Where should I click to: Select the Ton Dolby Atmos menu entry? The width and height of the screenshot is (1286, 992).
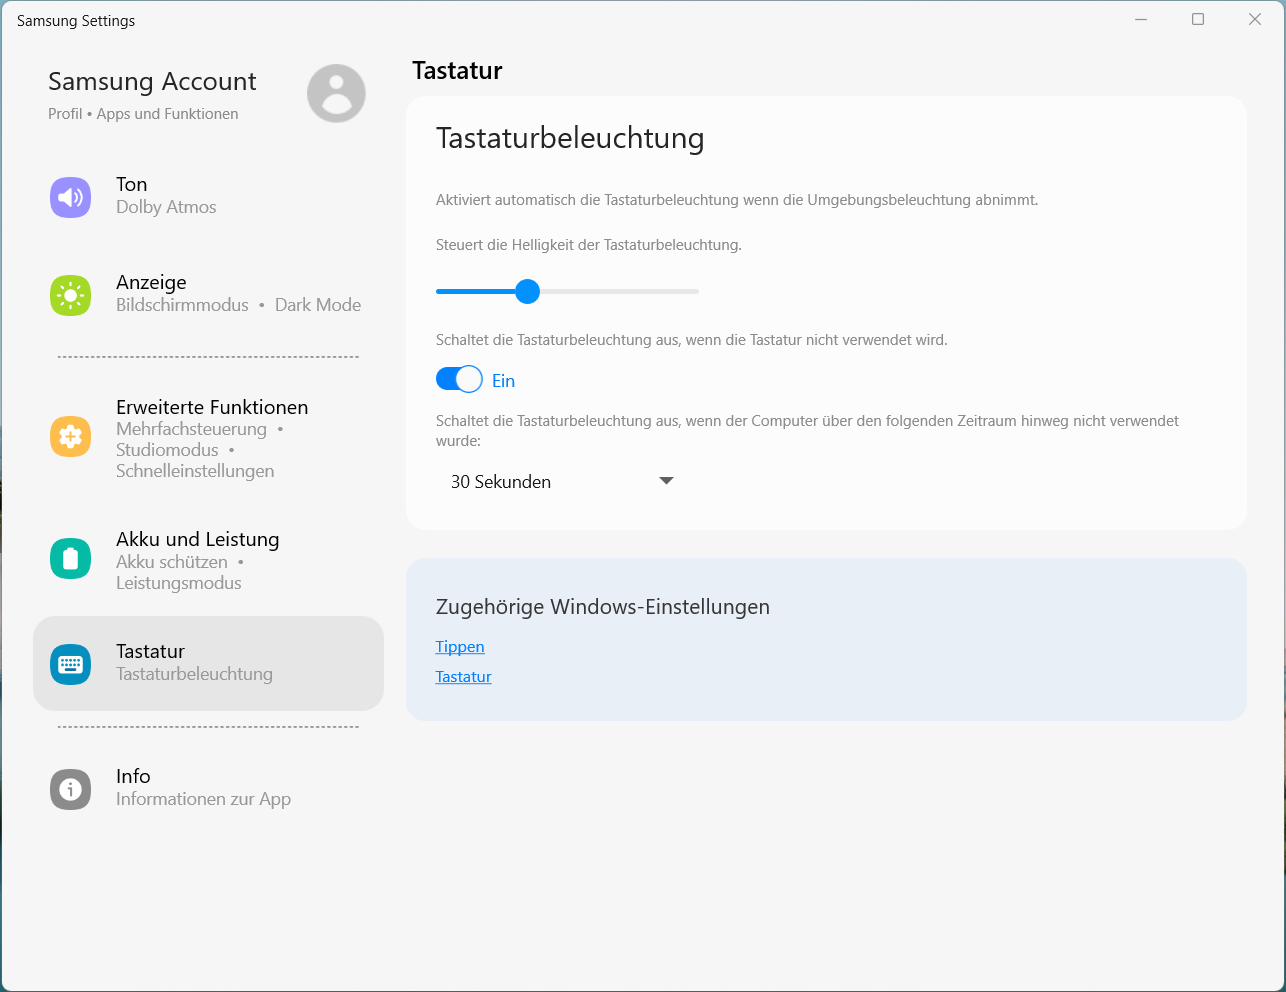[166, 196]
